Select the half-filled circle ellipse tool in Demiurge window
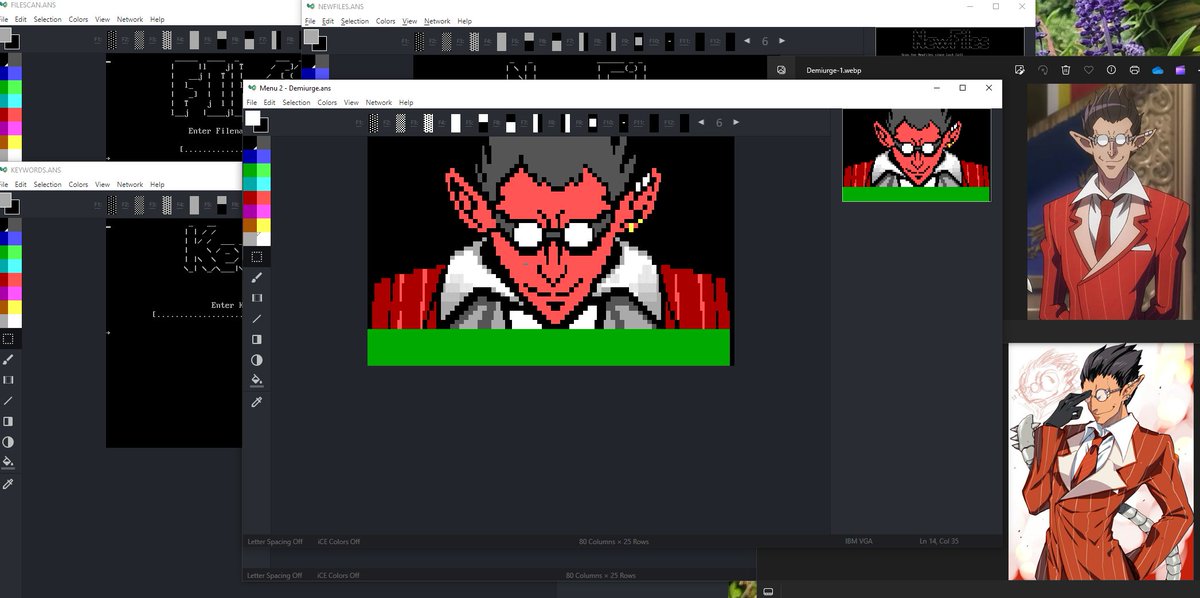 (257, 360)
